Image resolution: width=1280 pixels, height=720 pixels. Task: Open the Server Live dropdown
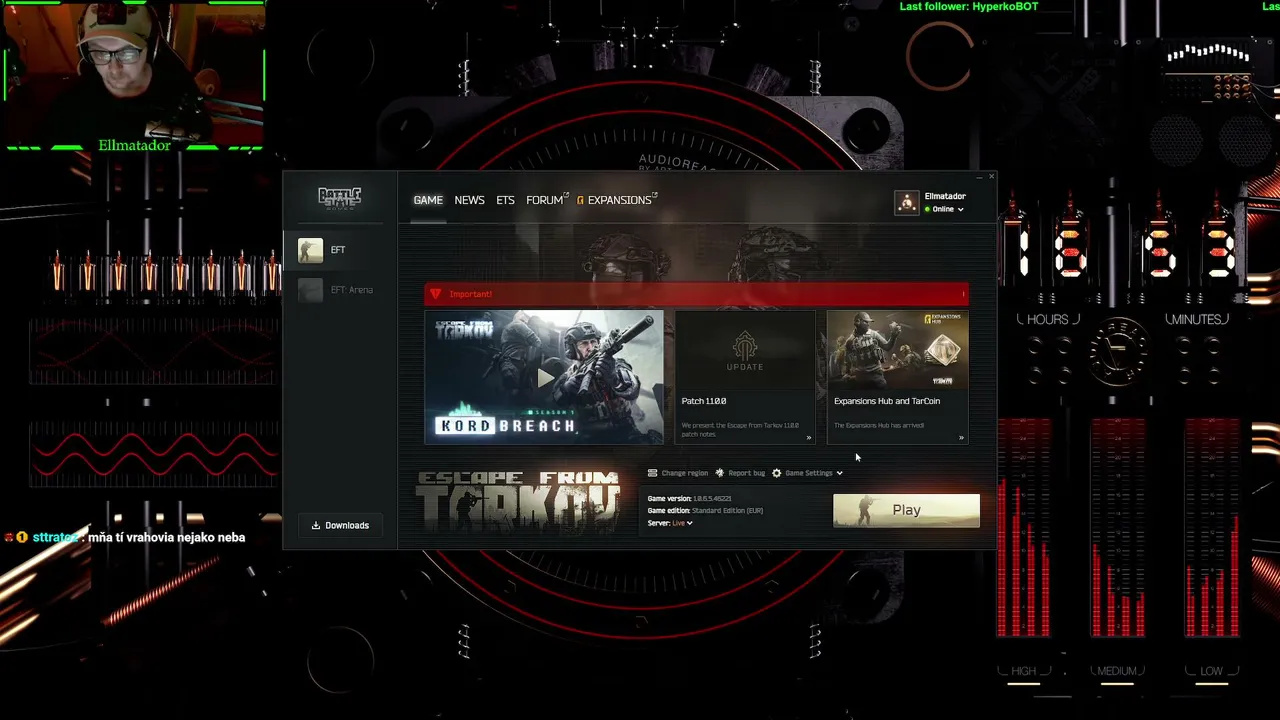[682, 523]
